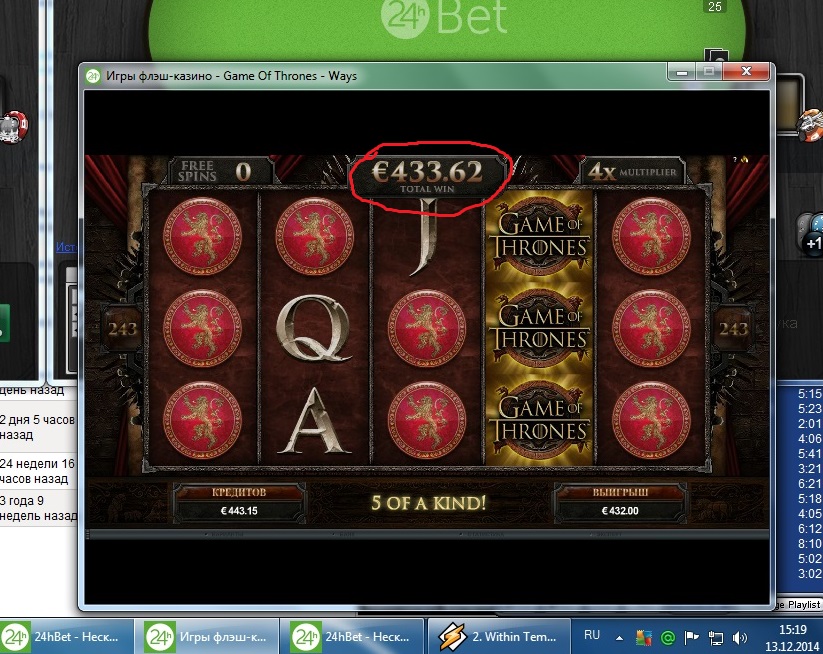Open the RU language selector
This screenshot has height=654, width=823.
(592, 635)
